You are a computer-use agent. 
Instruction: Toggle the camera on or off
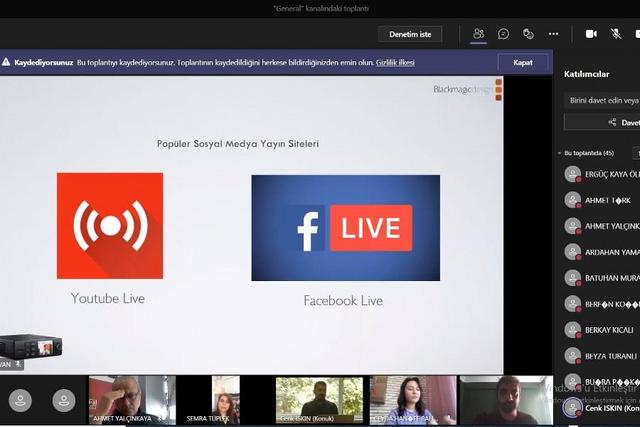591,34
